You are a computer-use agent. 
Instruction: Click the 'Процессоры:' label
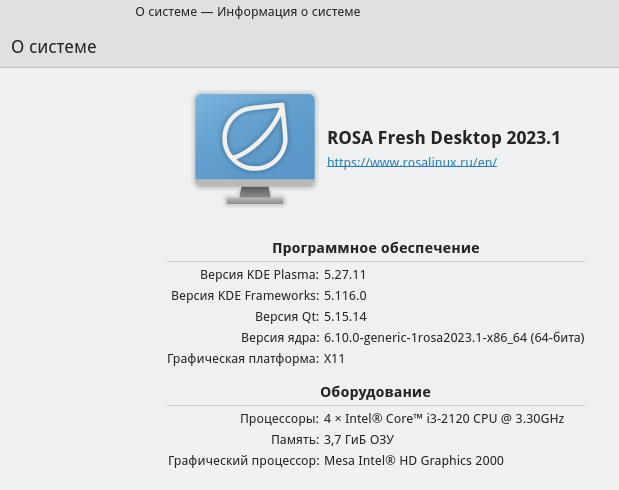pyautogui.click(x=279, y=419)
